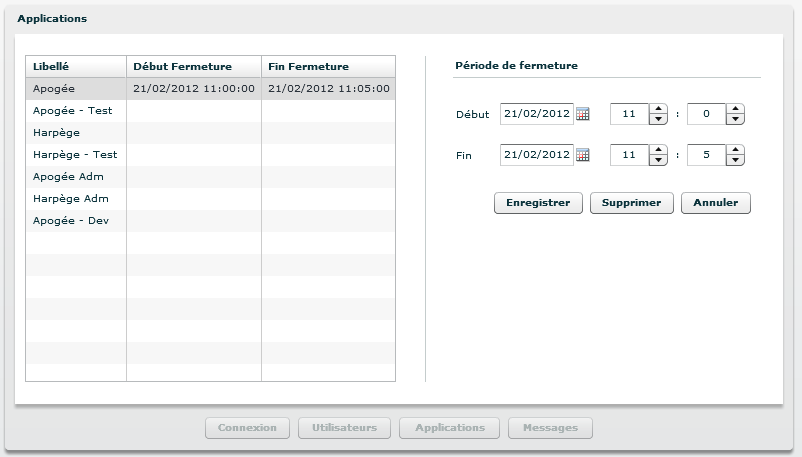Increase the Fin hour value
The height and width of the screenshot is (457, 802).
click(x=658, y=150)
